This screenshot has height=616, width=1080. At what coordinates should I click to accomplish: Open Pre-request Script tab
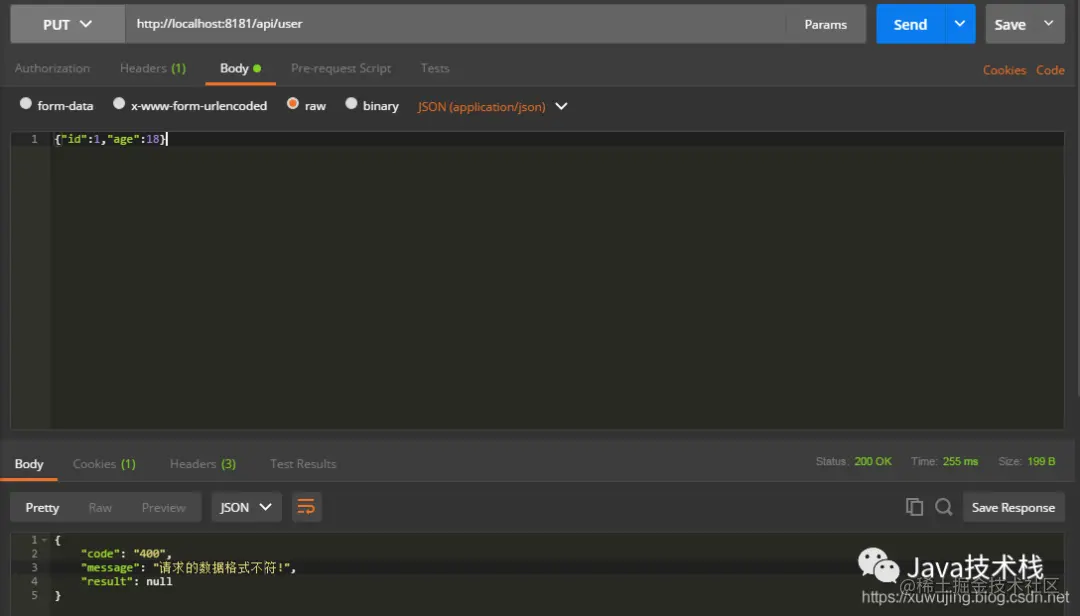341,68
